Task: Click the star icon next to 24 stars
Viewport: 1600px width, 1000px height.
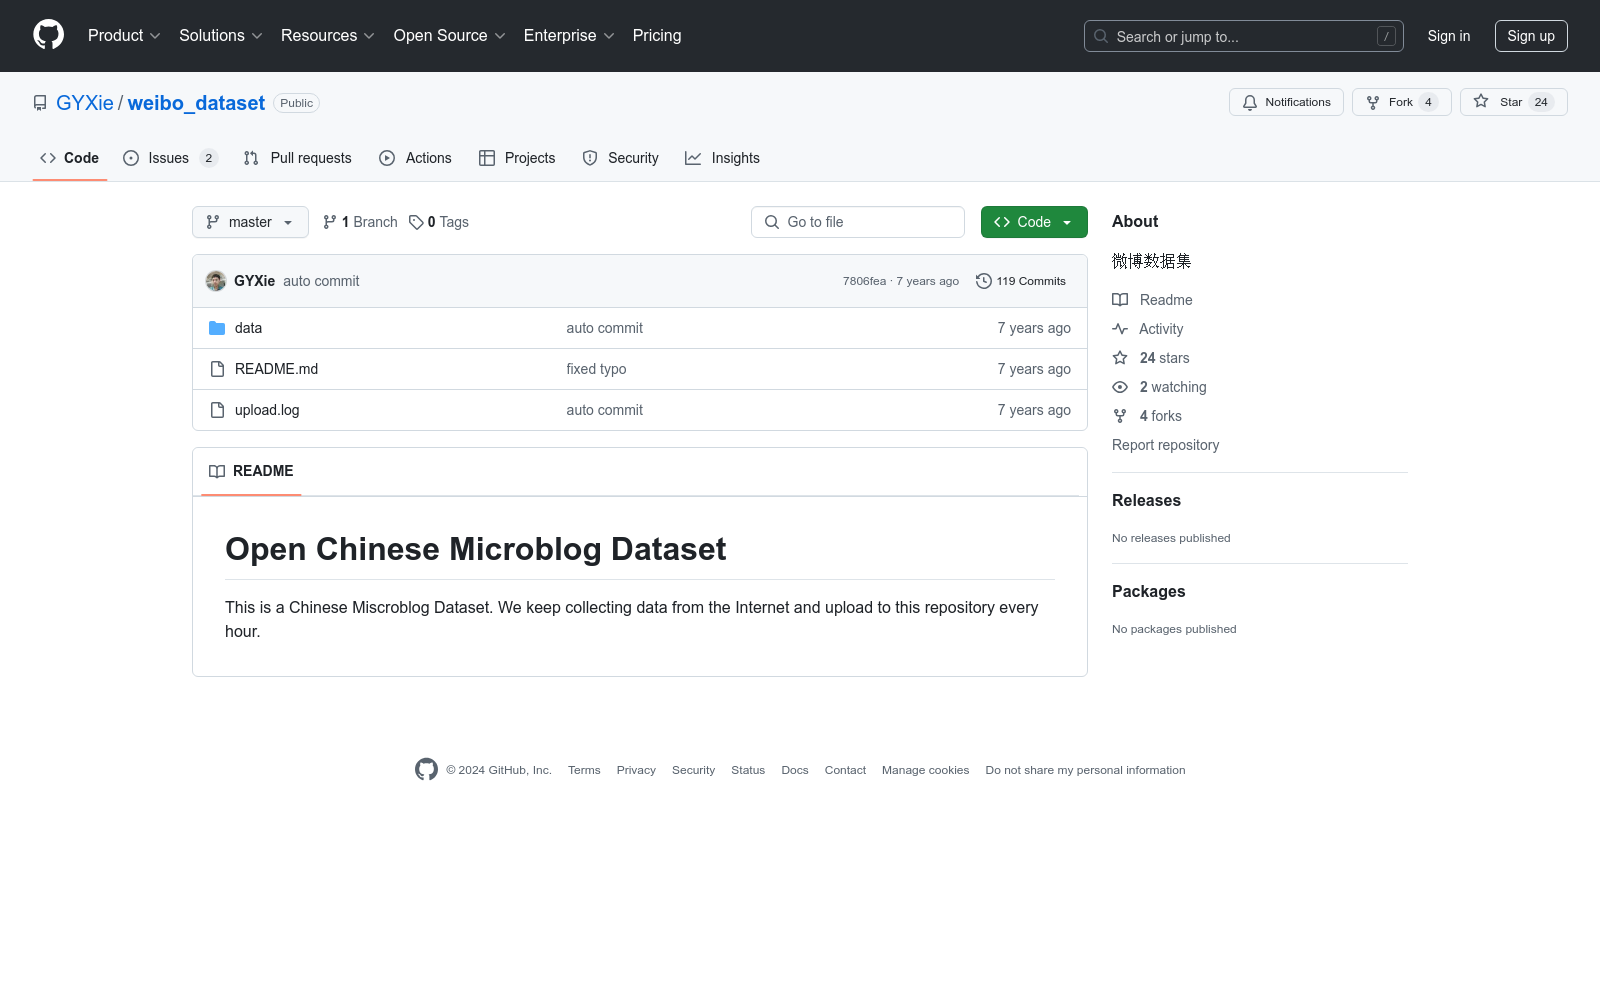Action: (x=1120, y=358)
